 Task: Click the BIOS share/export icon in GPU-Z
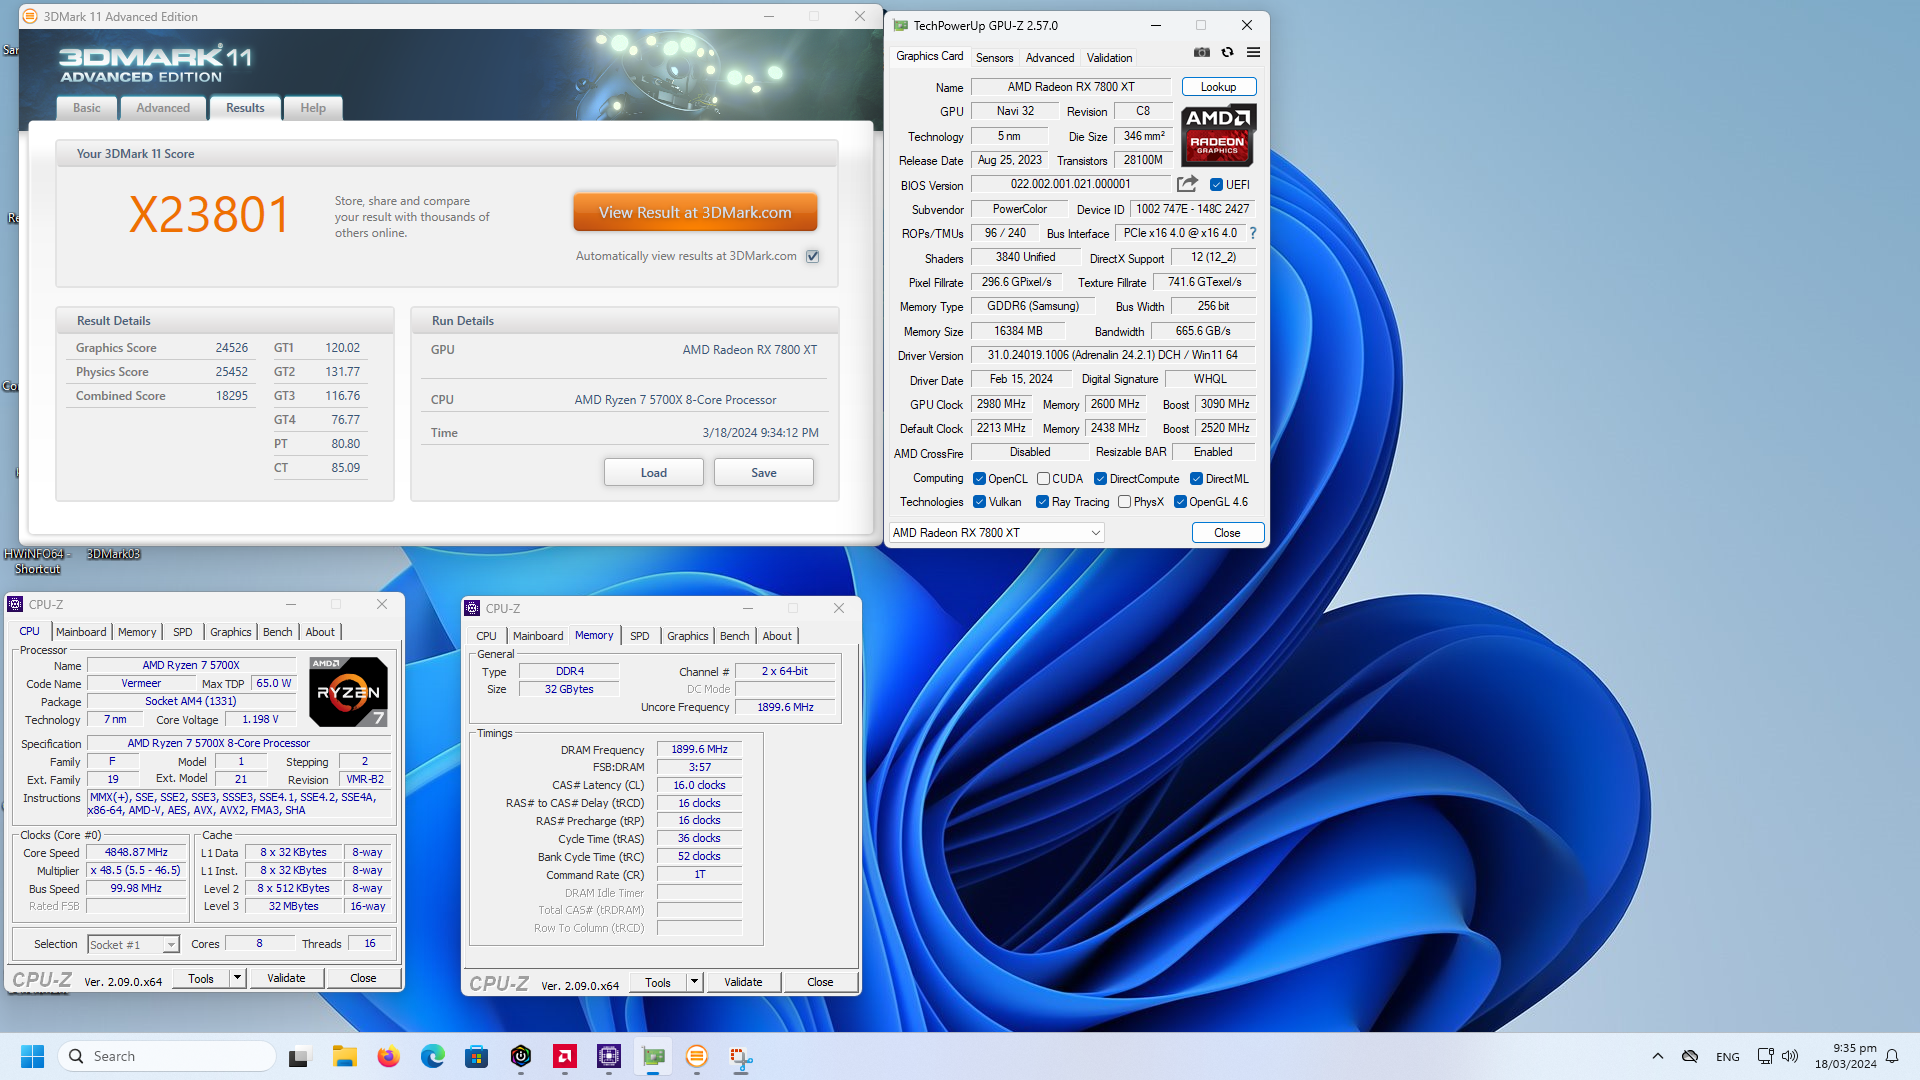pyautogui.click(x=1187, y=184)
